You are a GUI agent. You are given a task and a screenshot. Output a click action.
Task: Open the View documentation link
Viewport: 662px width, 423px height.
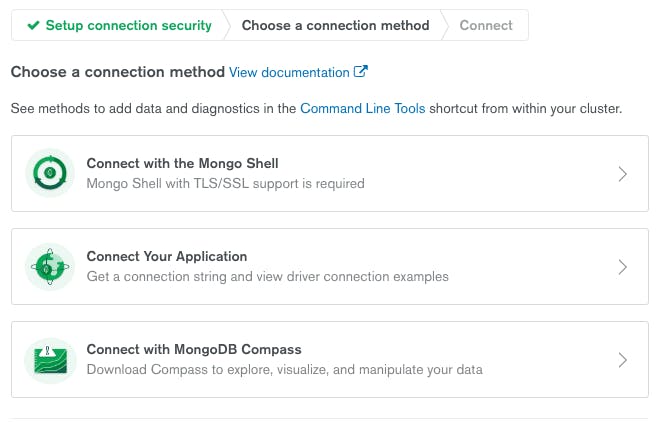point(289,72)
